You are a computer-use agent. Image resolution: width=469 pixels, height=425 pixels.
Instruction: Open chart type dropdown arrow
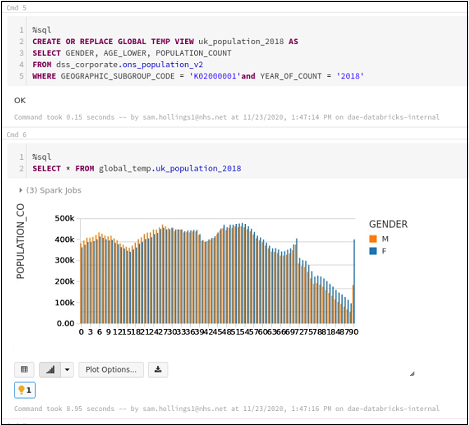67,370
